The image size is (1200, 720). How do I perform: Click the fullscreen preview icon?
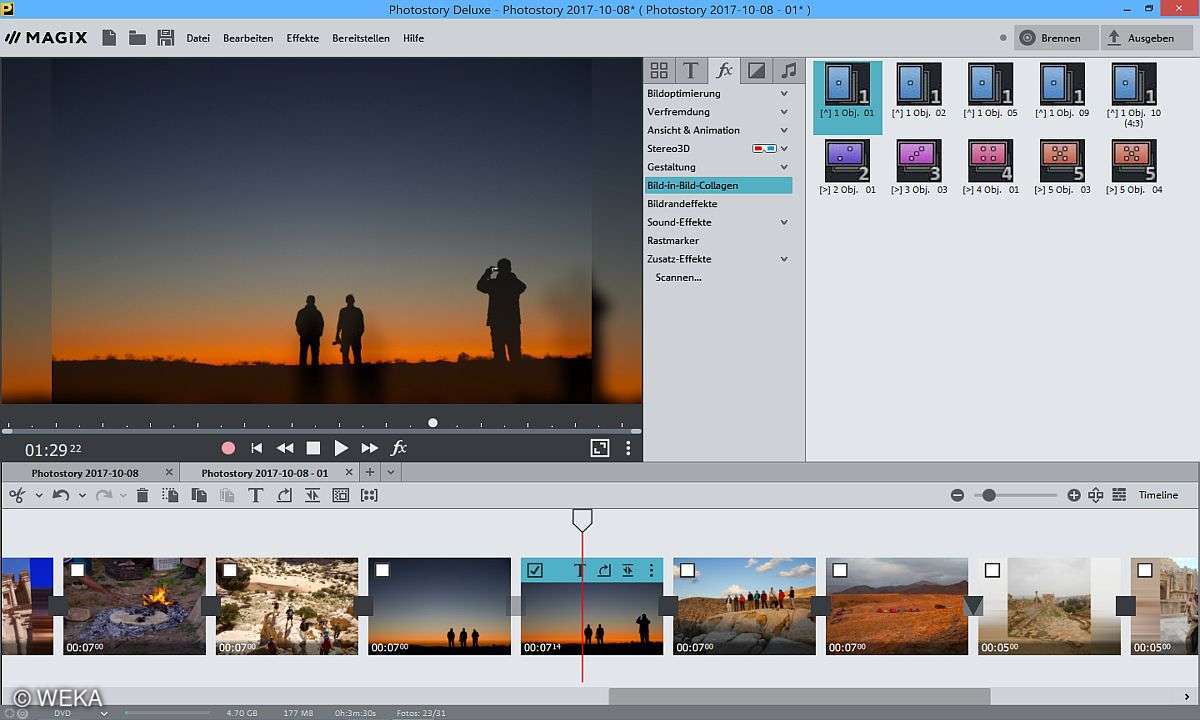tap(599, 448)
